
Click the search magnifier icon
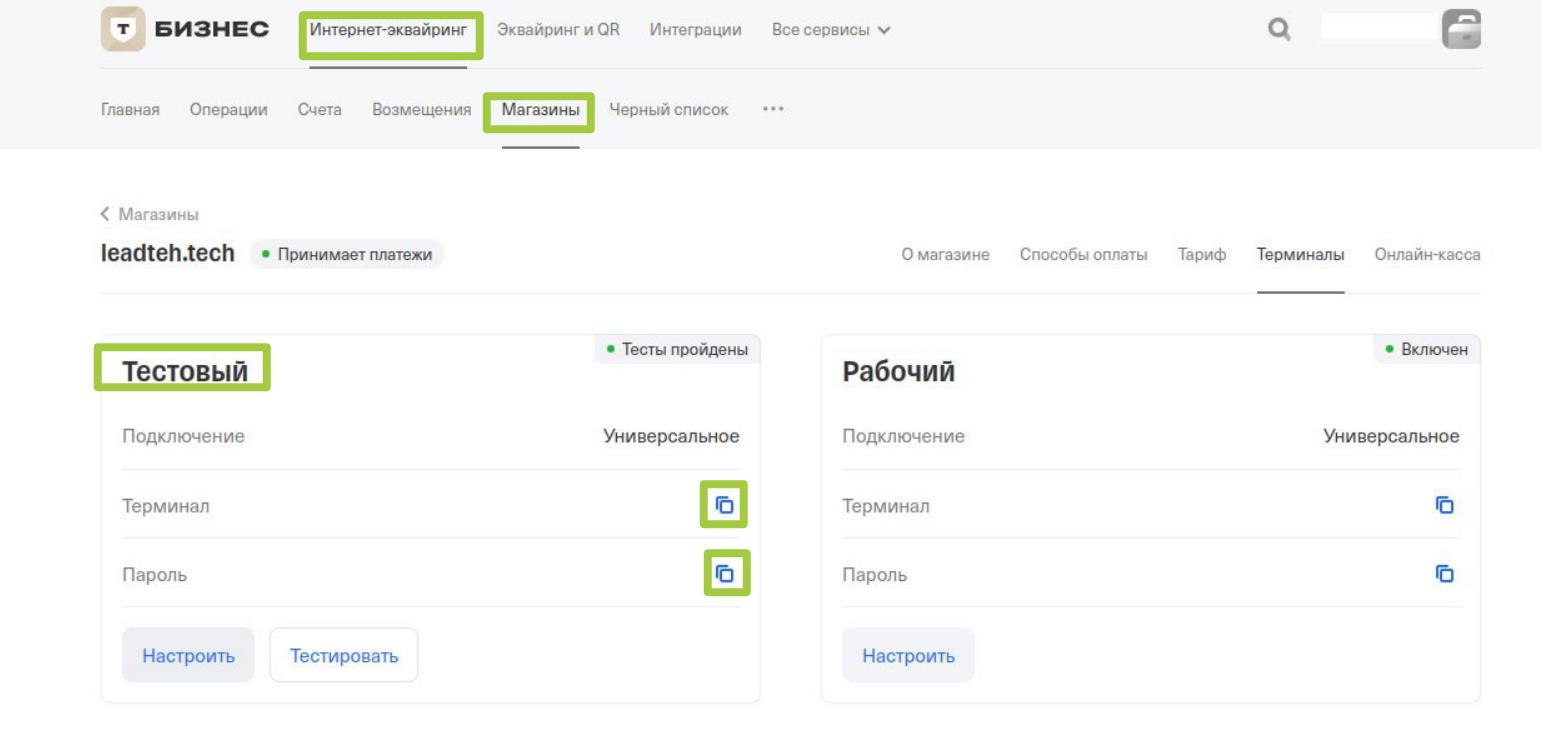[1277, 30]
